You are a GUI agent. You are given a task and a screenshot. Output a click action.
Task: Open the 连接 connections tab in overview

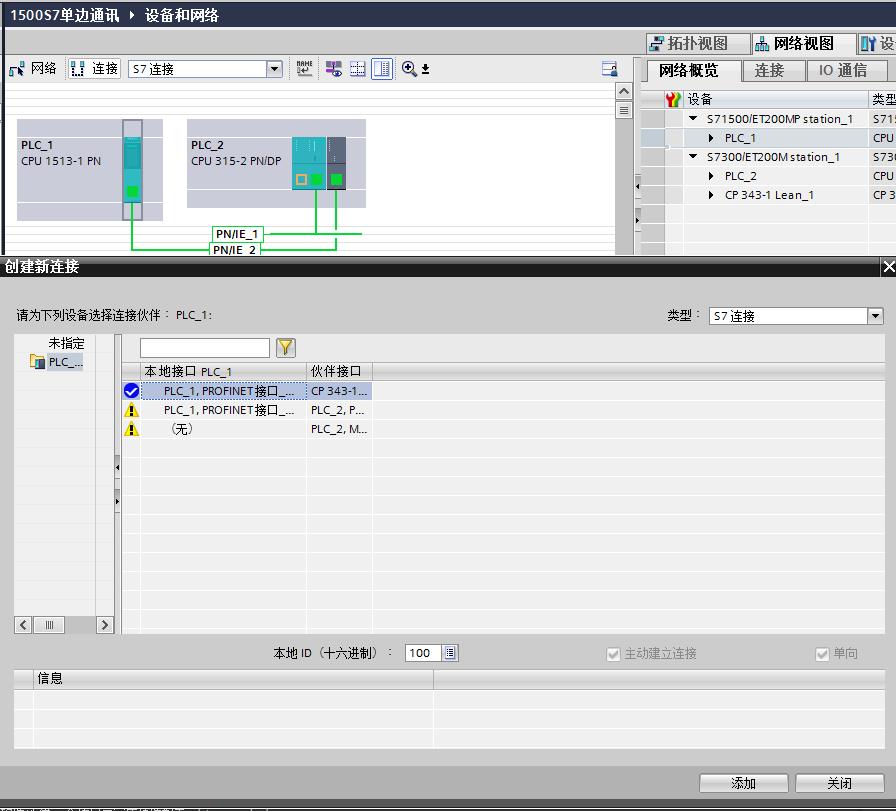pyautogui.click(x=774, y=71)
